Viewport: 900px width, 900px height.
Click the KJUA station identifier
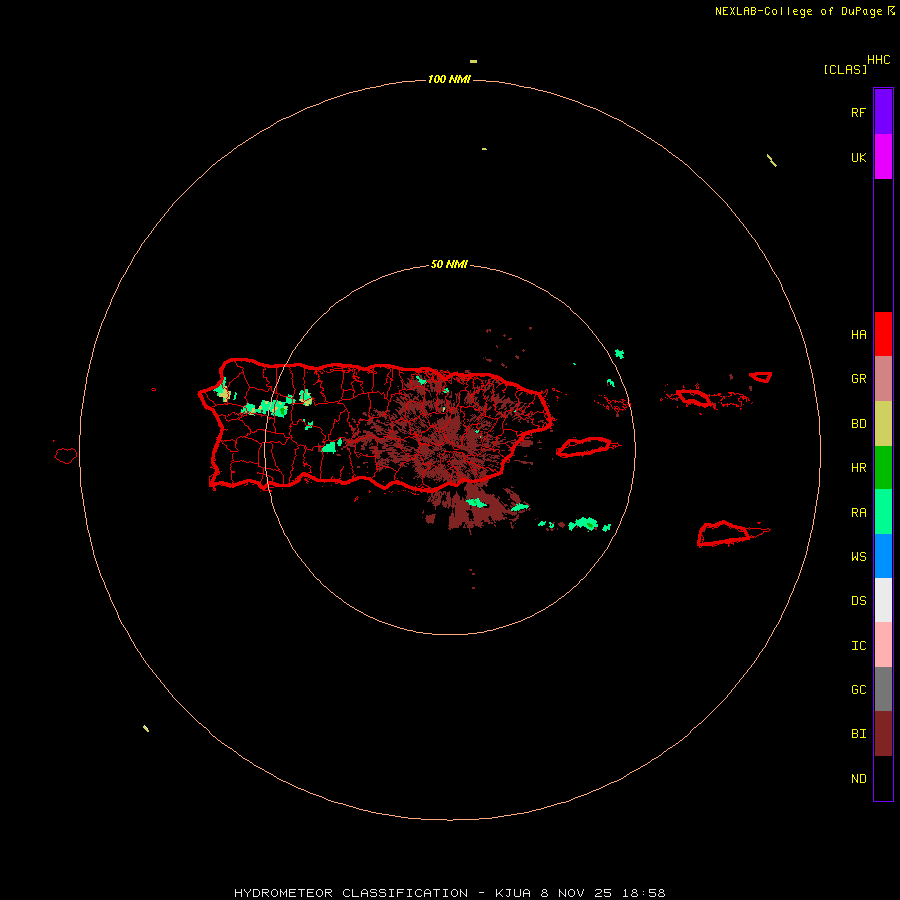tap(513, 893)
